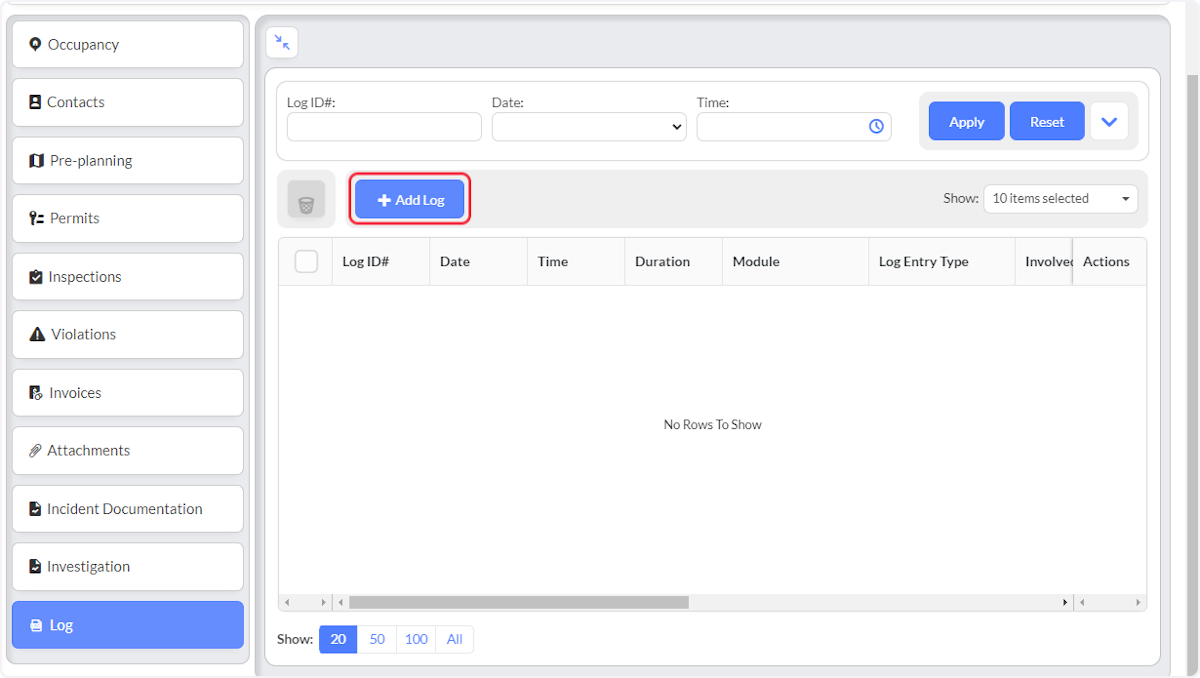Sort by Date column header

(x=478, y=261)
